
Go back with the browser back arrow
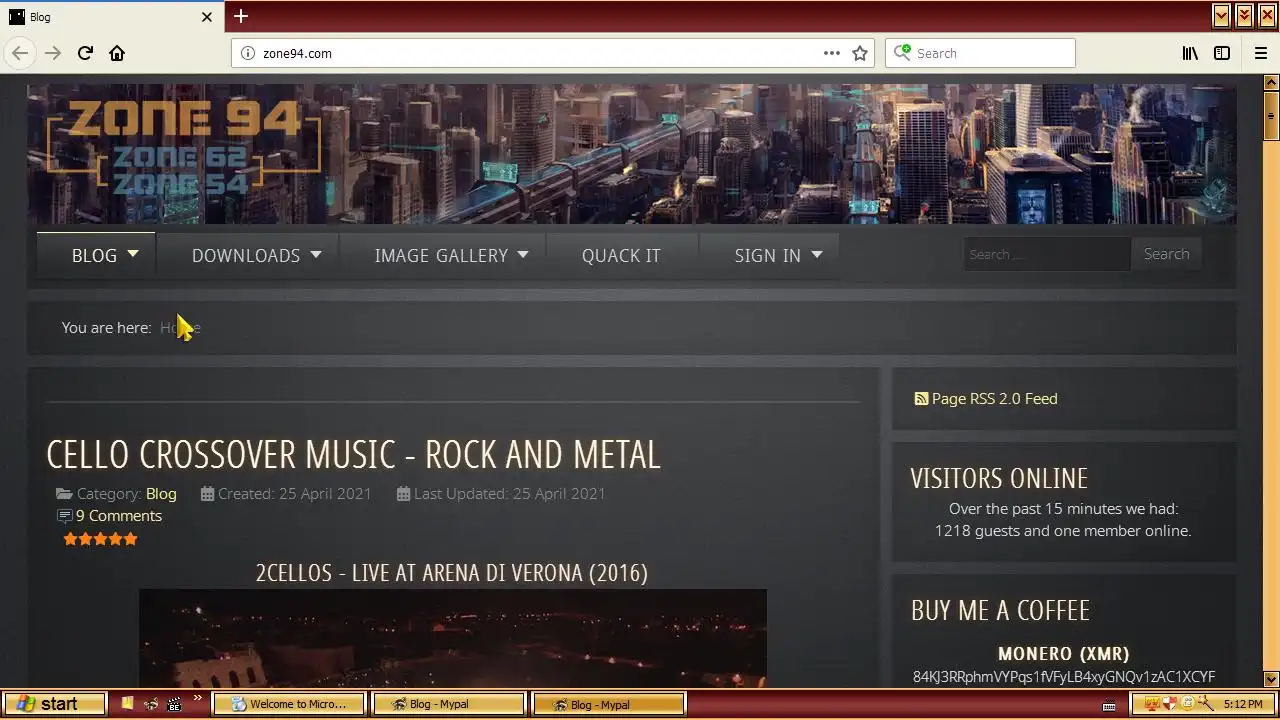click(x=20, y=53)
